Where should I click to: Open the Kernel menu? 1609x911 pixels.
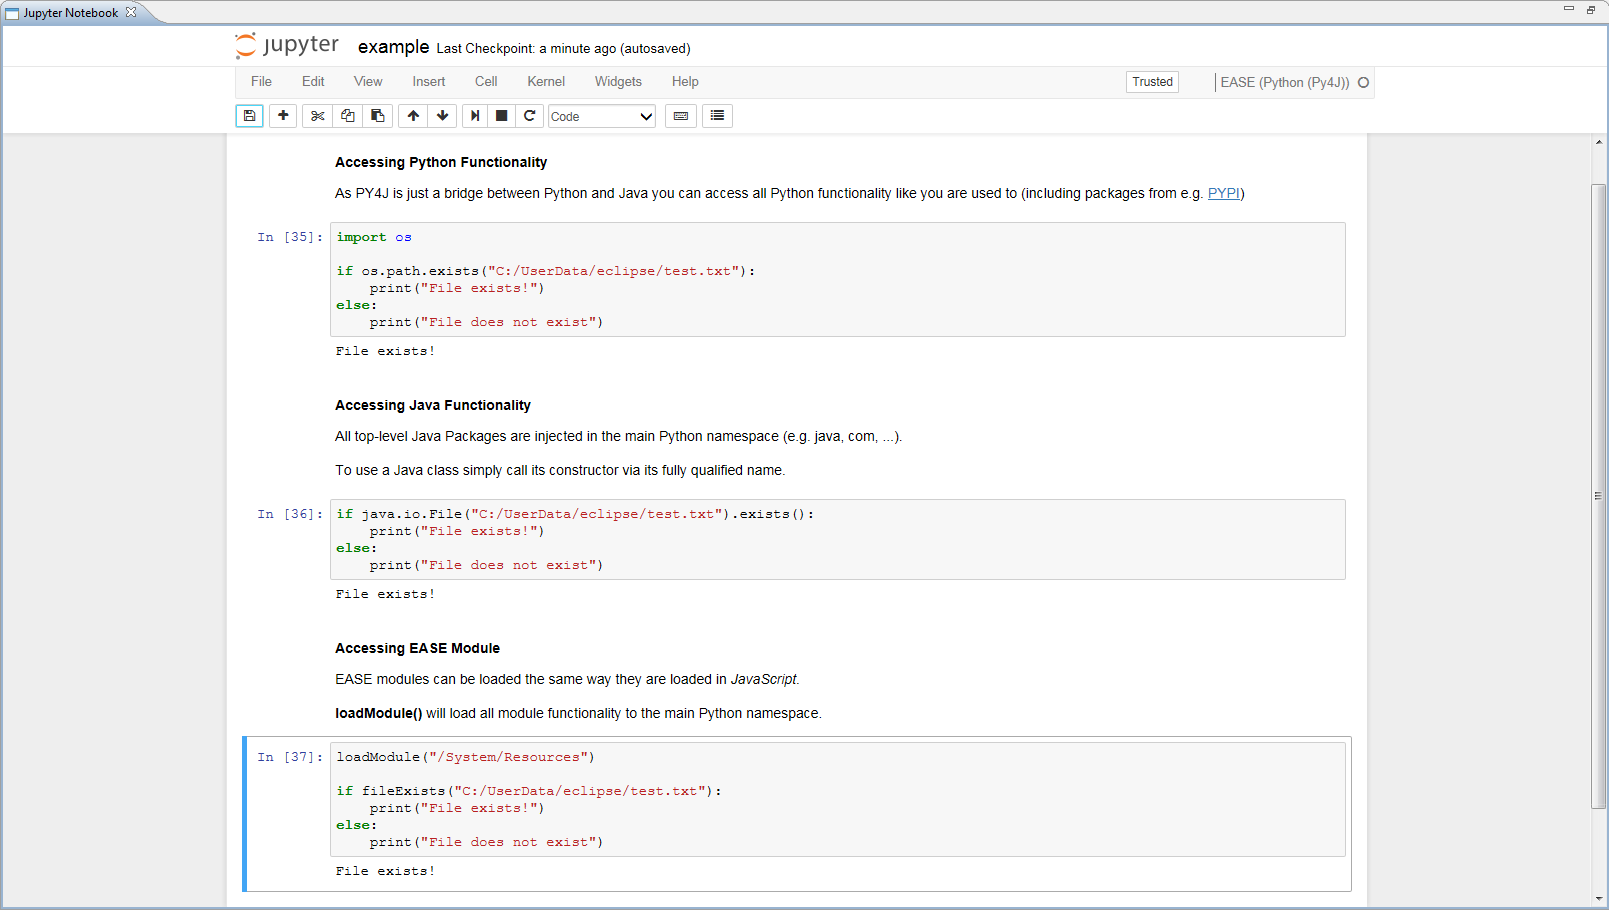pyautogui.click(x=546, y=82)
